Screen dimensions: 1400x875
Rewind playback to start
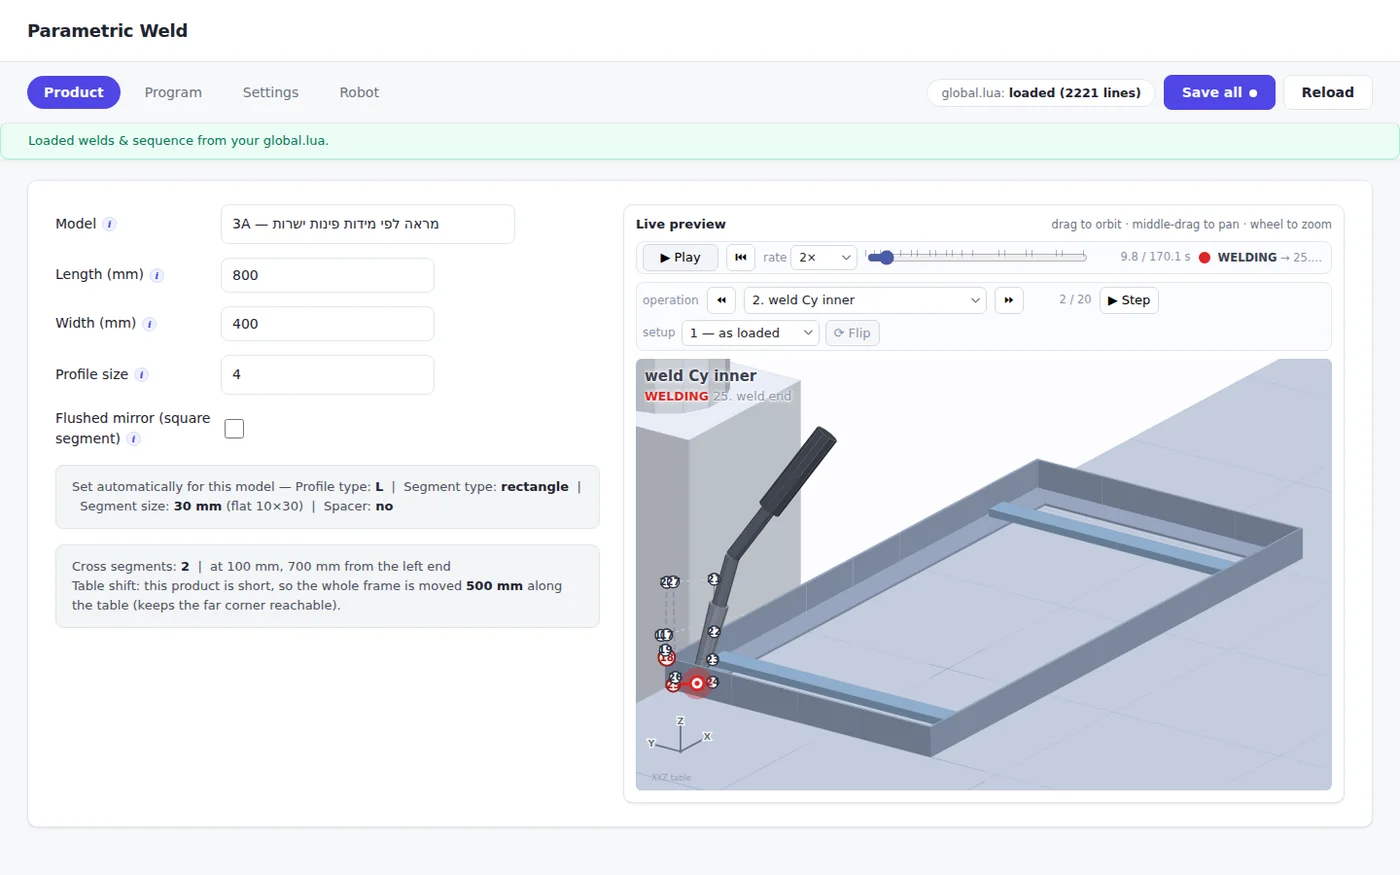click(x=740, y=258)
